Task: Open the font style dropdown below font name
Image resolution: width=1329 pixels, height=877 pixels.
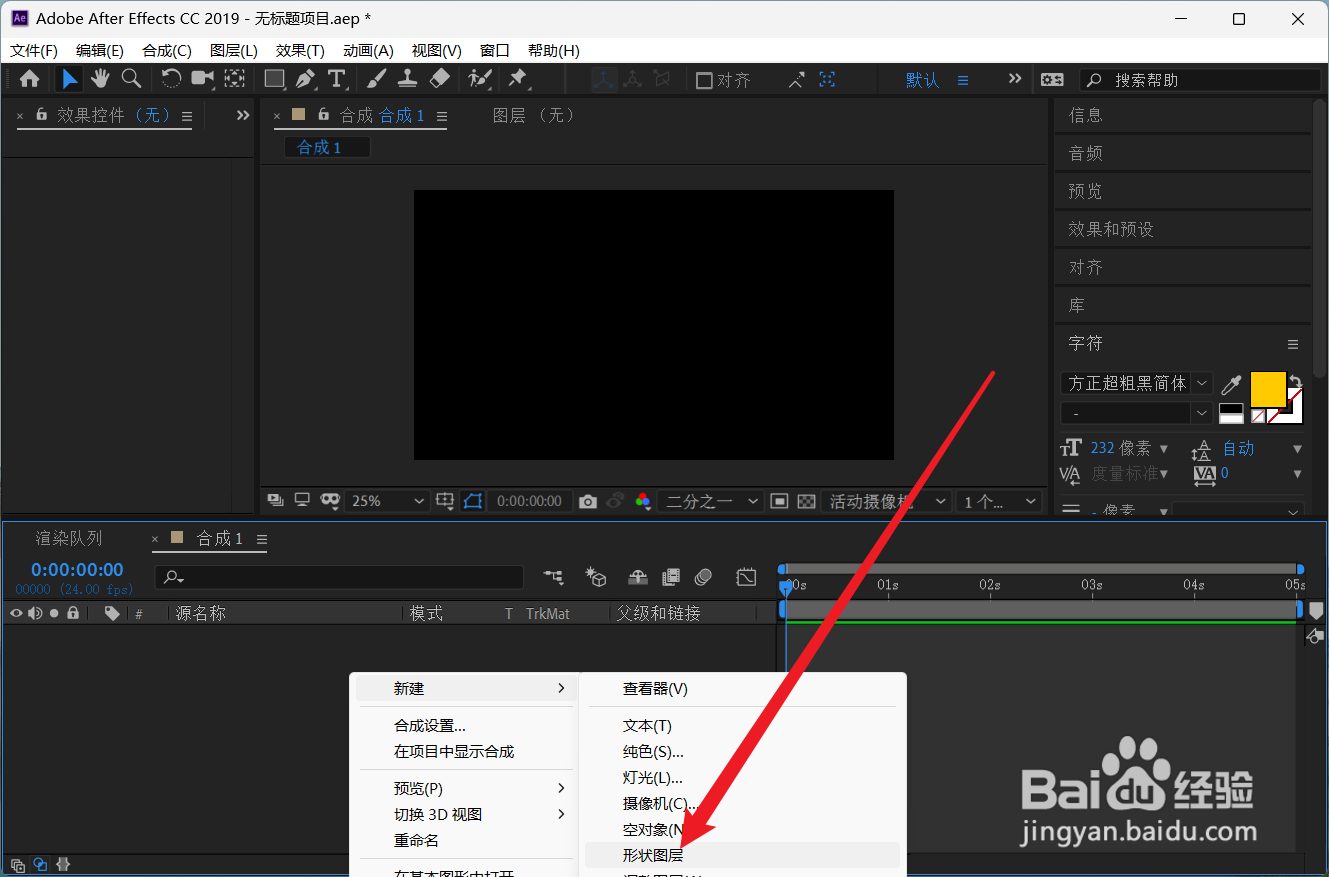Action: (x=1136, y=413)
